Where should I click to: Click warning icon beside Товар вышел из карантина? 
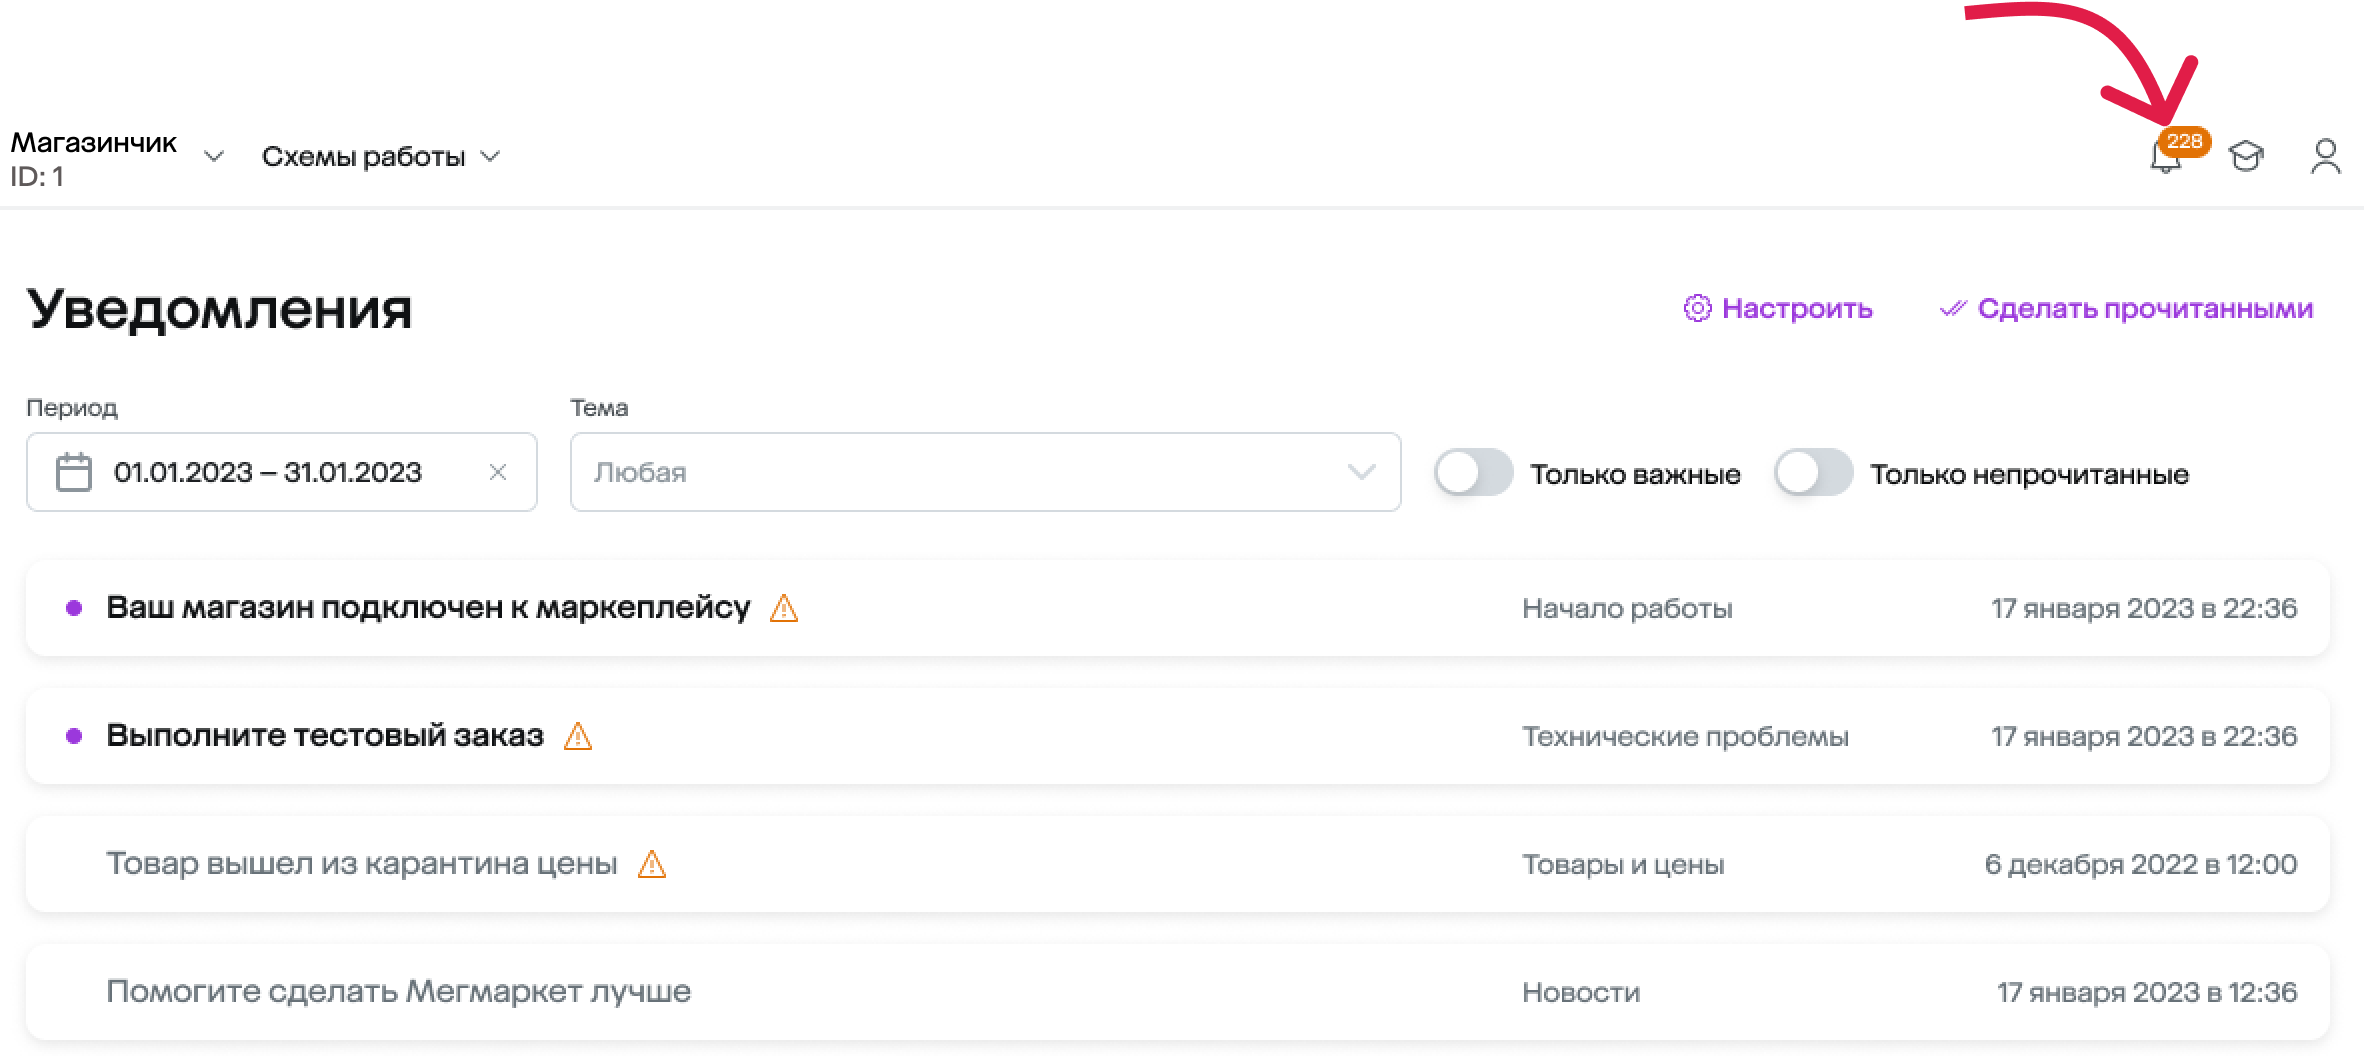pos(652,864)
